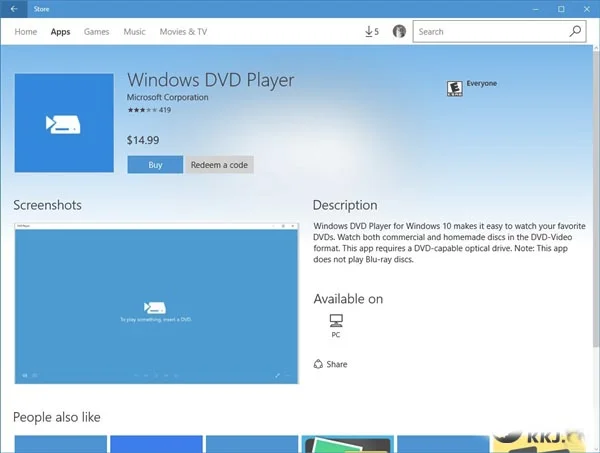This screenshot has width=600, height=453.
Task: Click the vertical scrollbar
Action: point(596,199)
